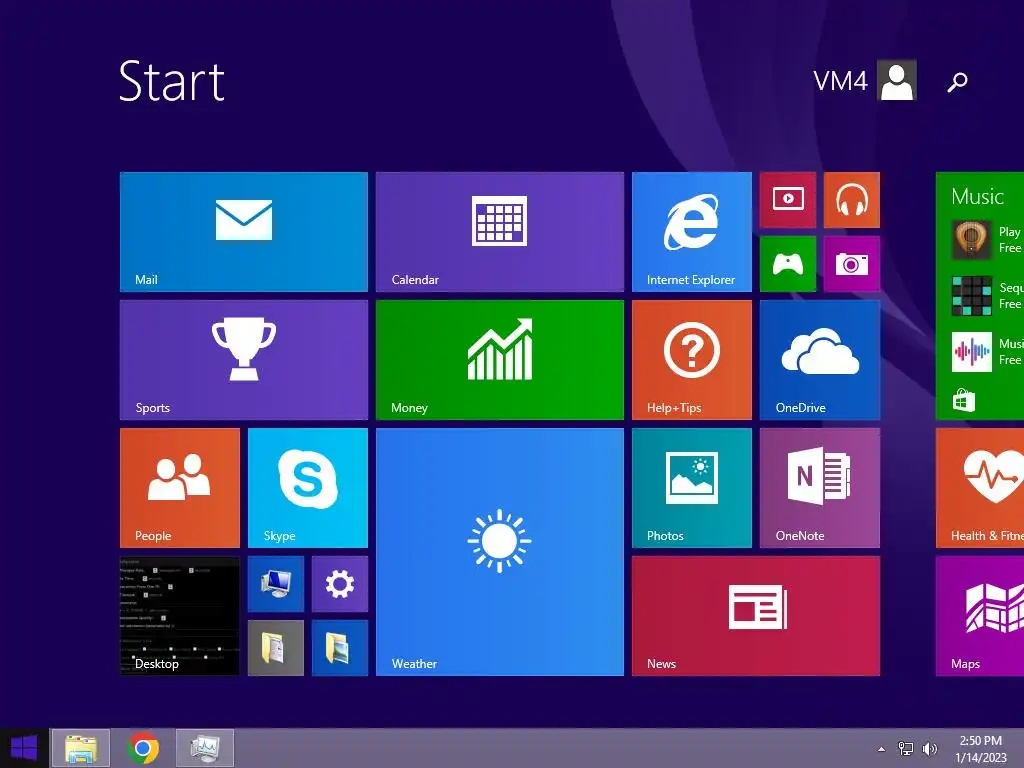1024x768 pixels.
Task: Open the PC settings gear tile
Action: (340, 584)
